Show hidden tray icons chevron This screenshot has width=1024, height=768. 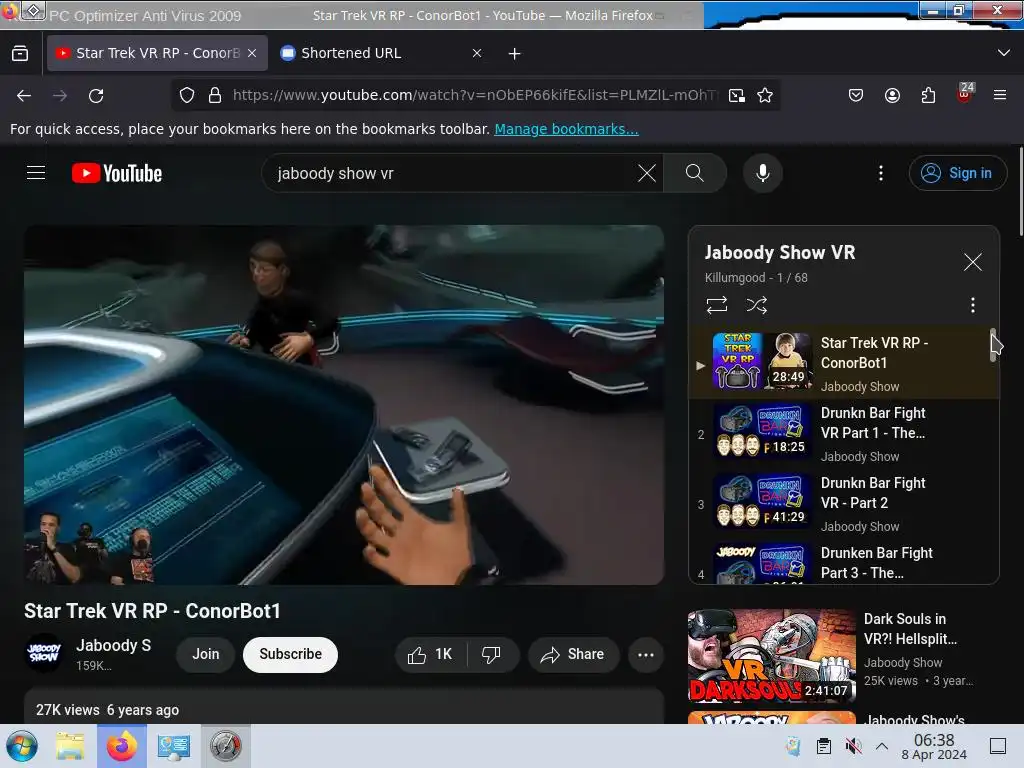click(882, 746)
